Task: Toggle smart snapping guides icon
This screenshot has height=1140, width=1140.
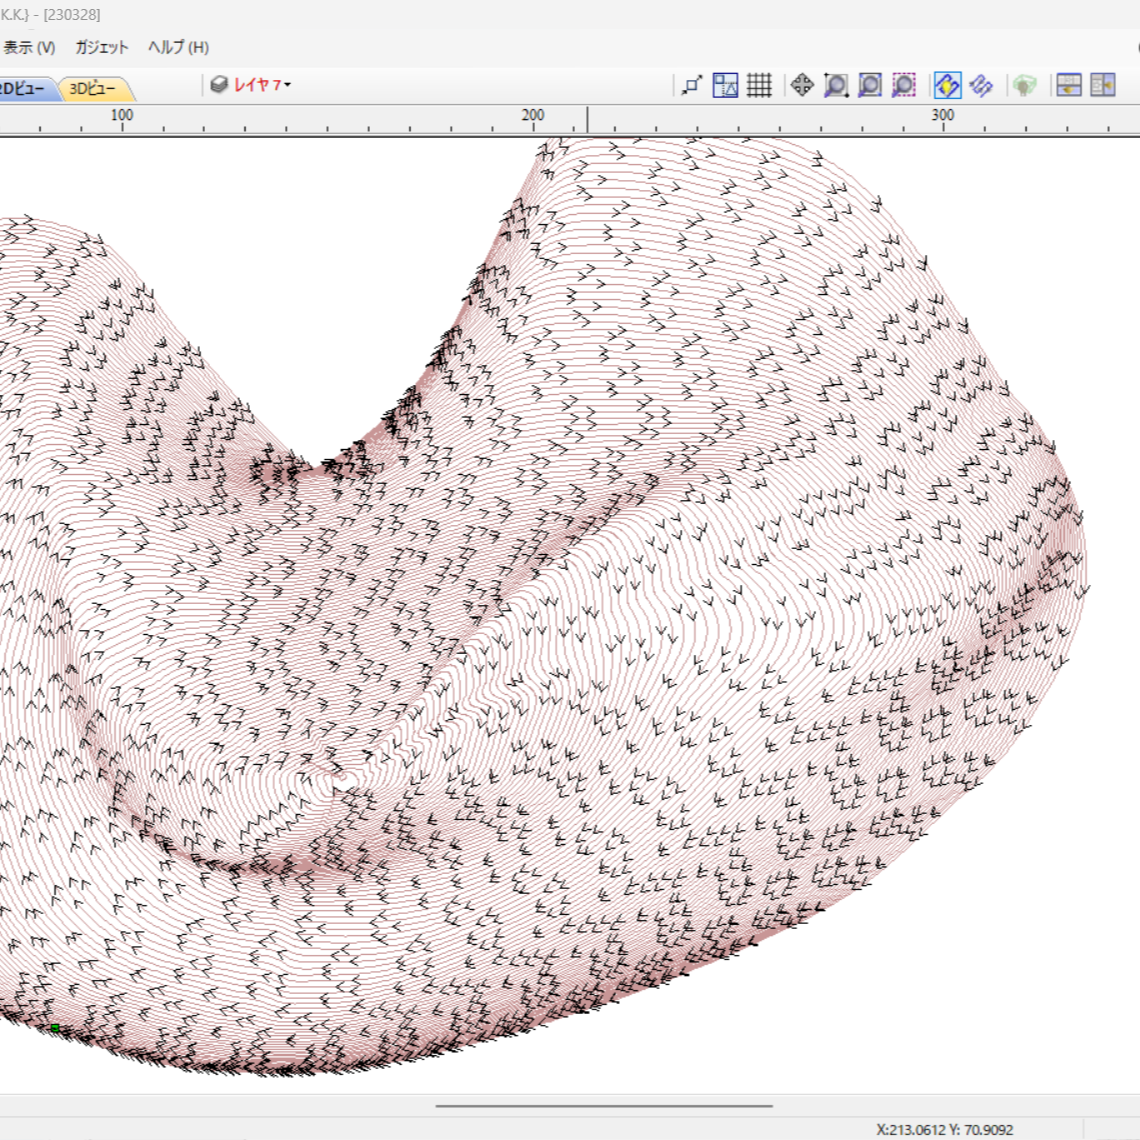Action: click(x=725, y=85)
